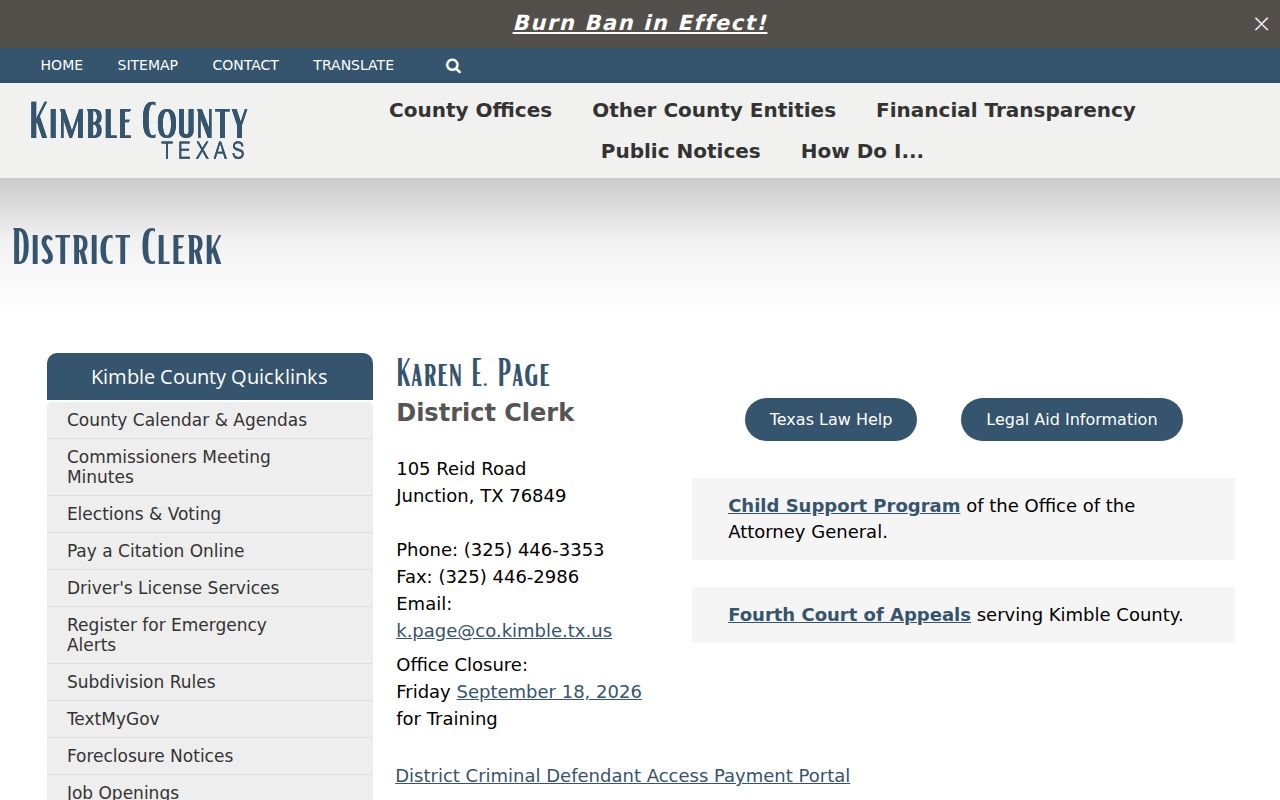Screen dimensions: 1280x800
Task: Open the CONTACT page
Action: point(245,65)
